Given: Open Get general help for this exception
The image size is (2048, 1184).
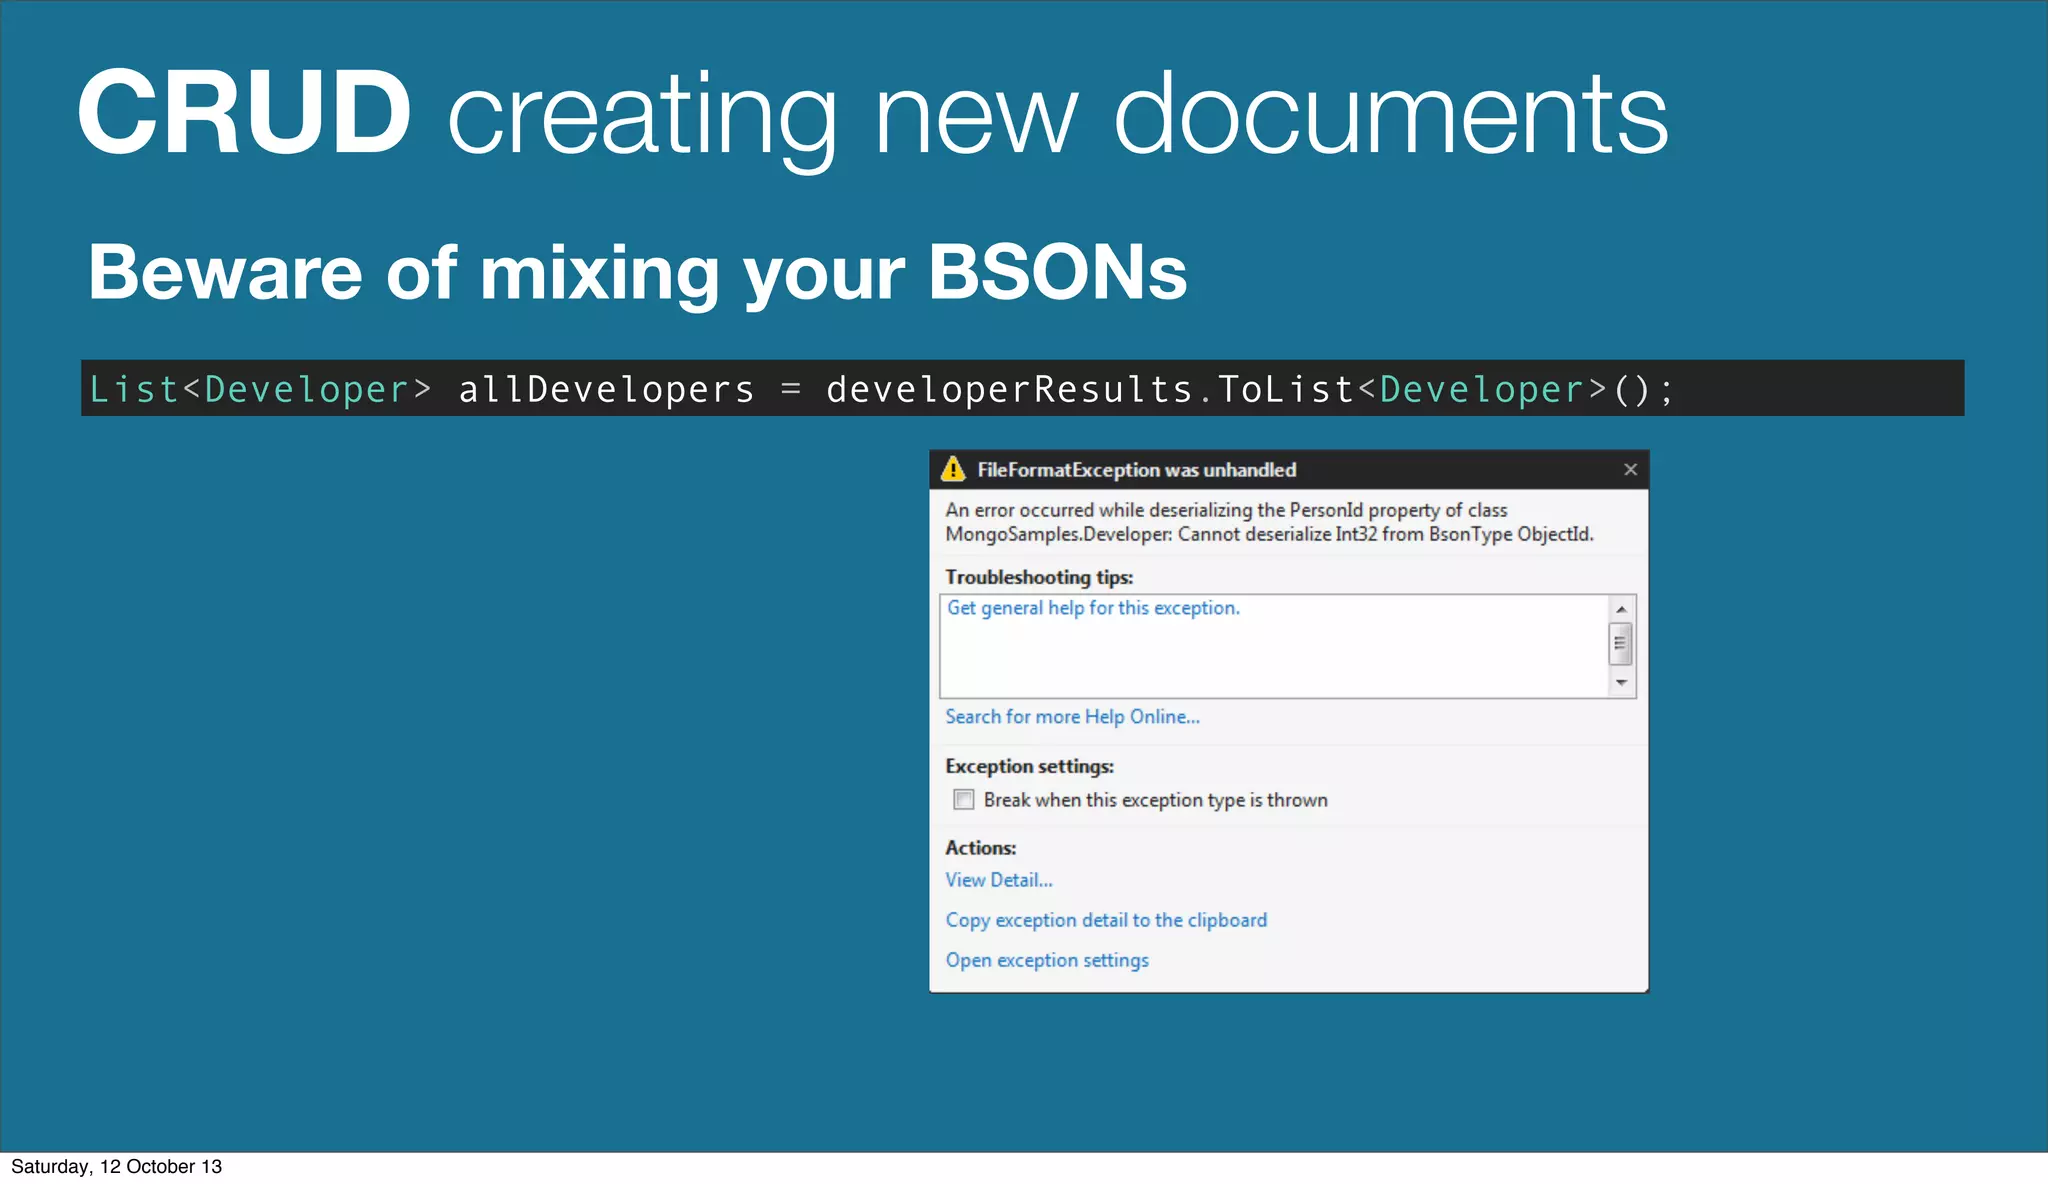Looking at the screenshot, I should [1093, 608].
